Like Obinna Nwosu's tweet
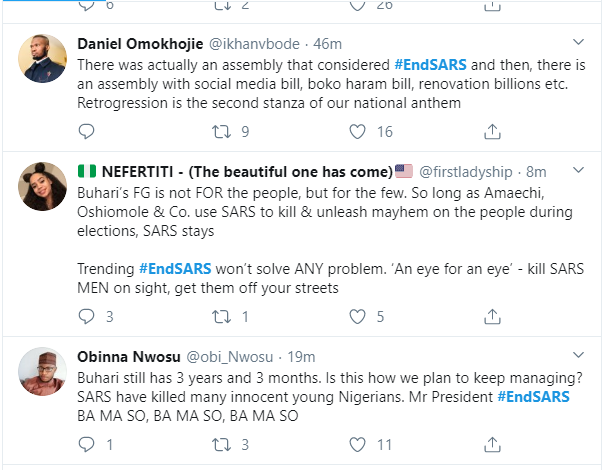Image resolution: width=606 pixels, height=470 pixels. [x=357, y=443]
